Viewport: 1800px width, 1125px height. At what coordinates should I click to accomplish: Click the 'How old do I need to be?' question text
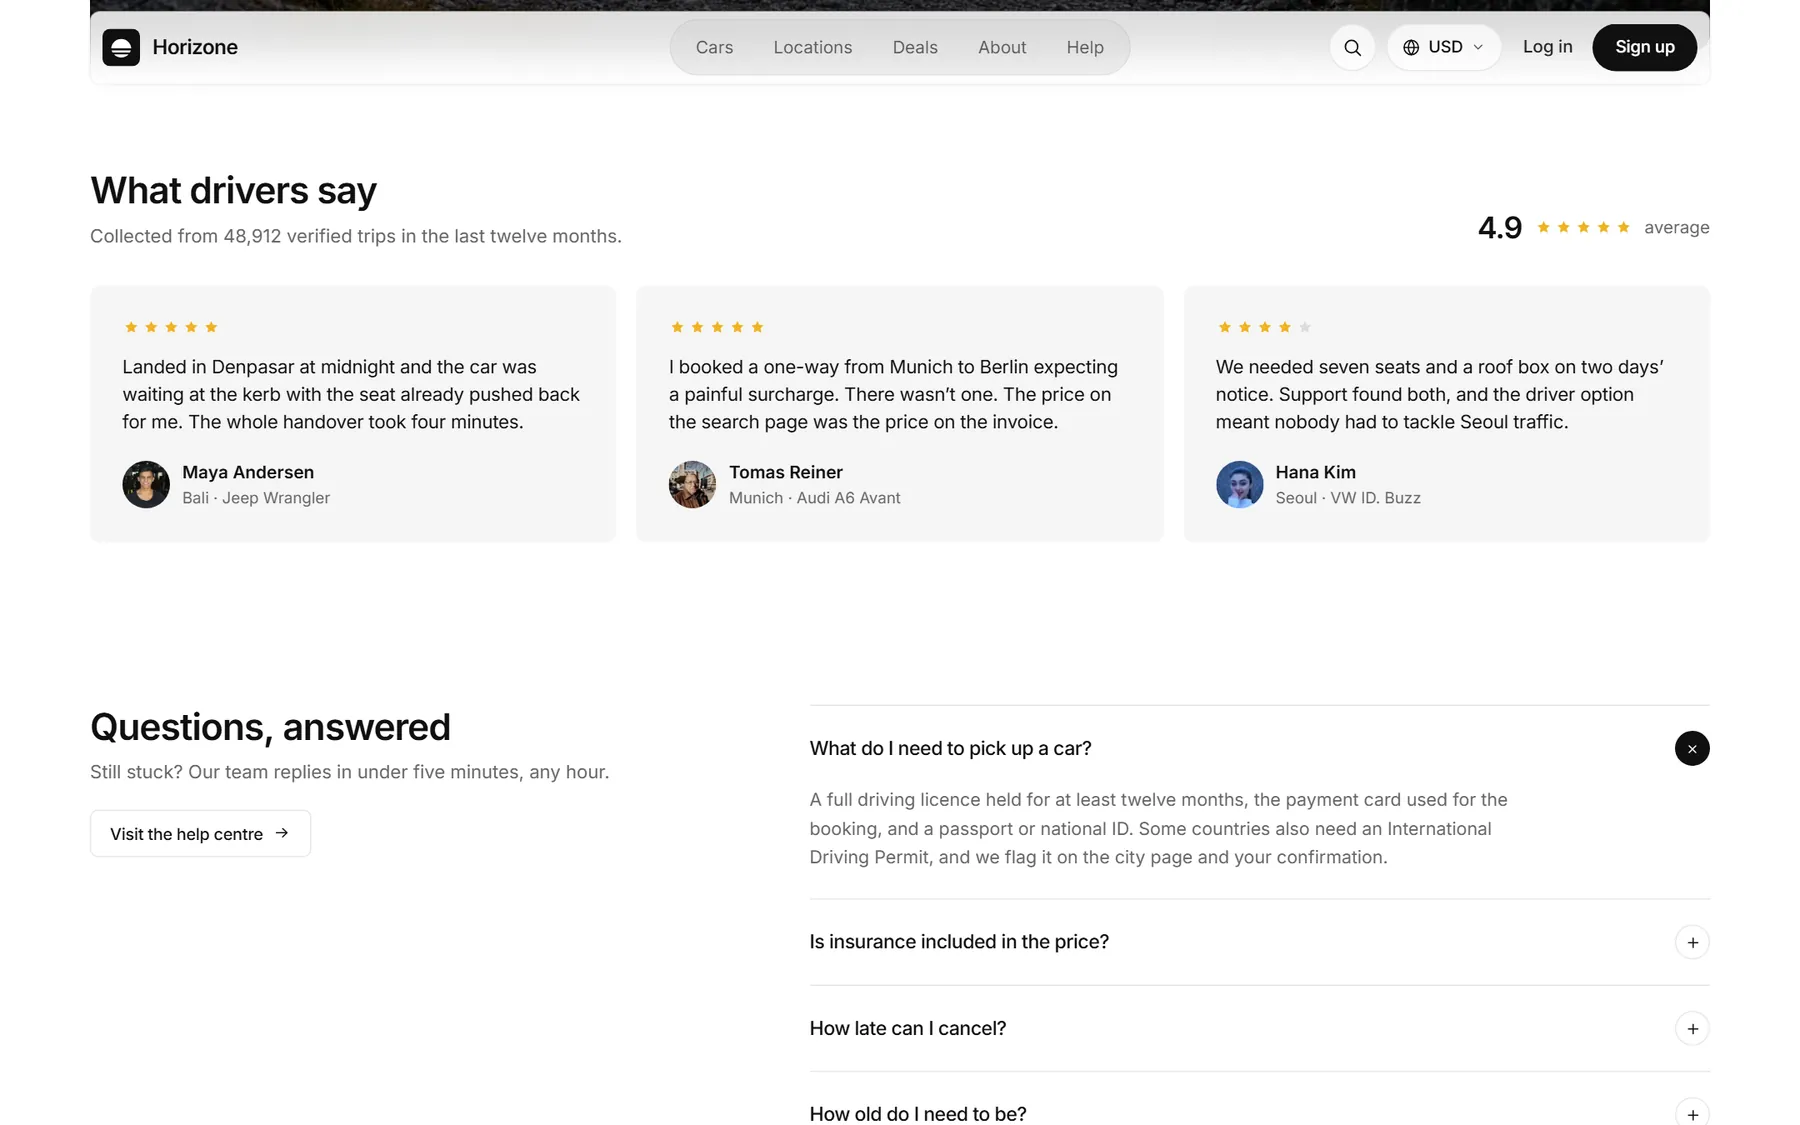tap(918, 1113)
